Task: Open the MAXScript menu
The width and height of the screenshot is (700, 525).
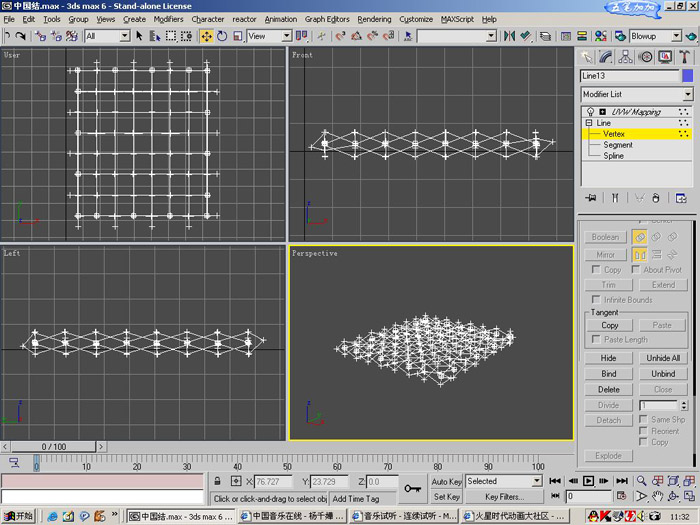Action: tap(457, 19)
